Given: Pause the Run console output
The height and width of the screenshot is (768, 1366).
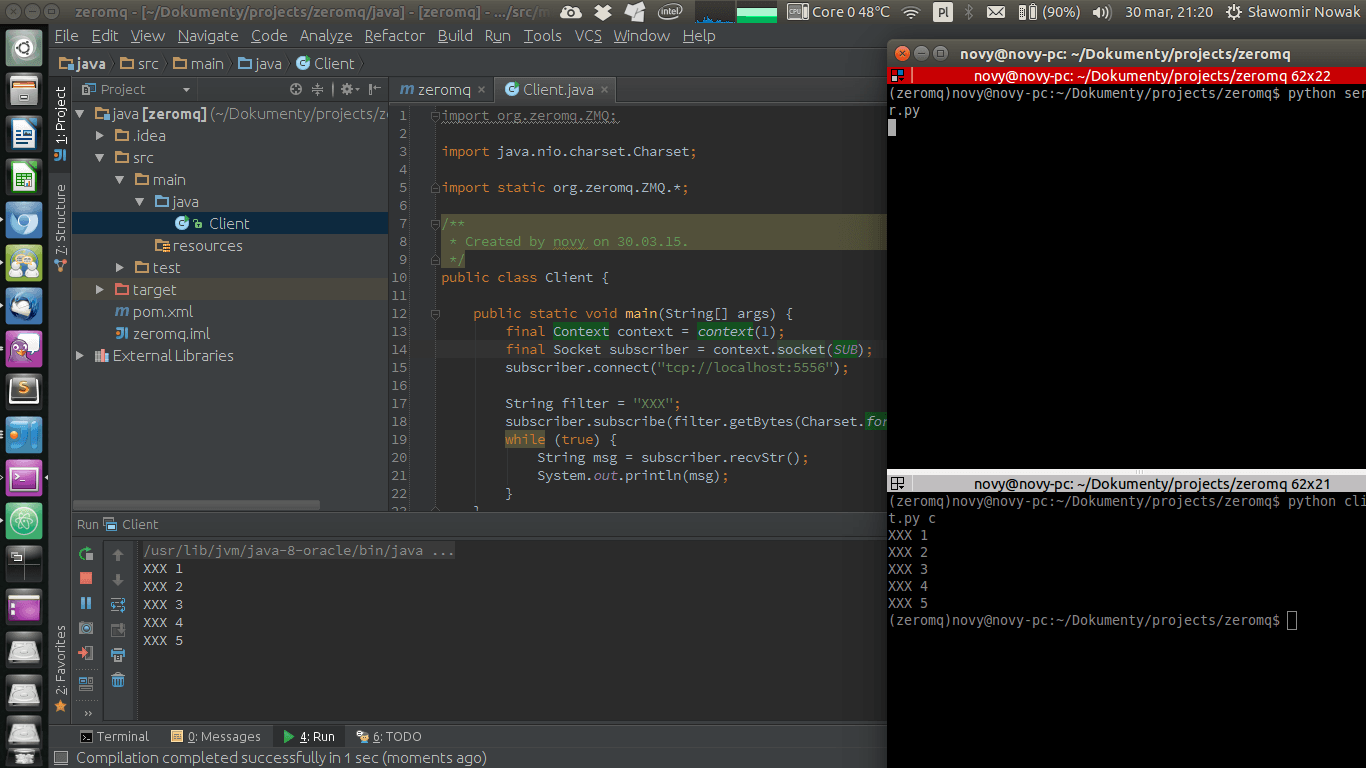Looking at the screenshot, I should pos(86,603).
